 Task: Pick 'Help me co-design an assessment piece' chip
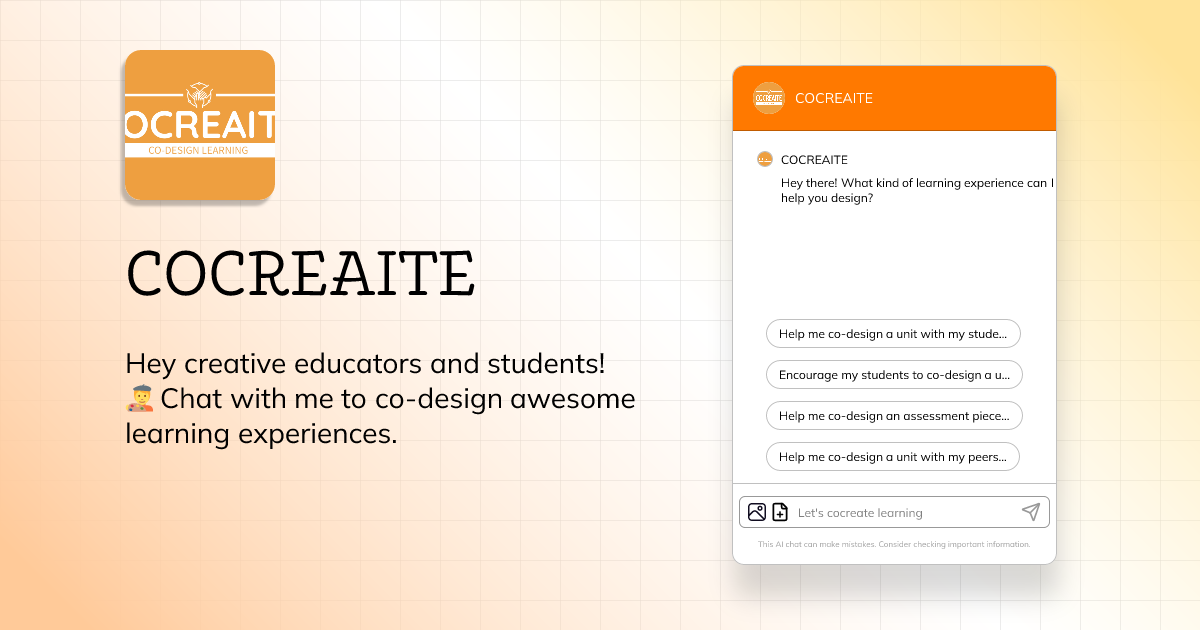(893, 416)
